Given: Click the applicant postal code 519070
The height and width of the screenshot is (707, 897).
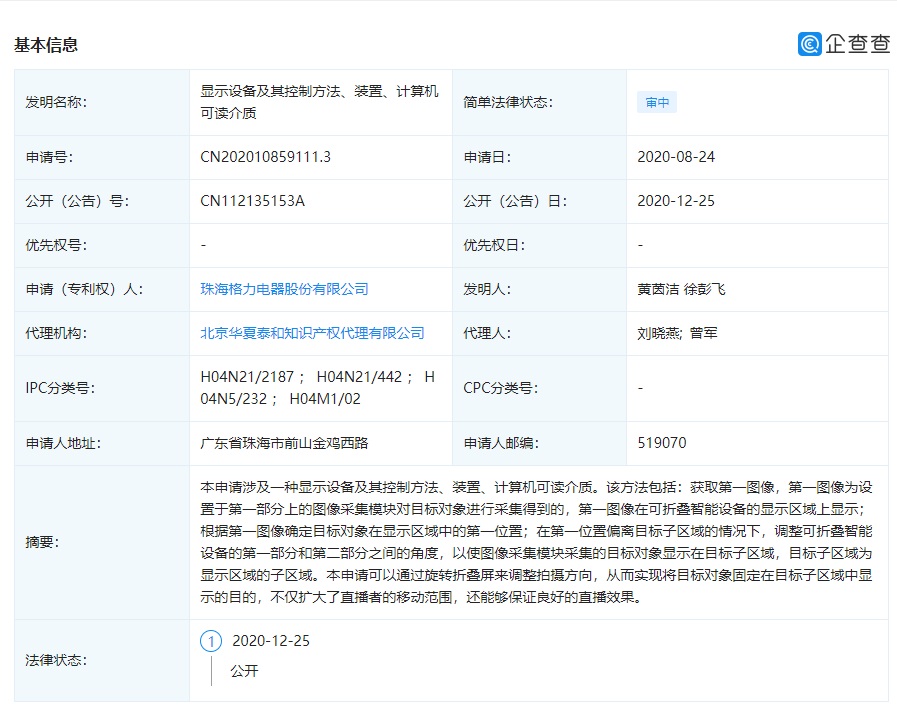Looking at the screenshot, I should pyautogui.click(x=662, y=442).
